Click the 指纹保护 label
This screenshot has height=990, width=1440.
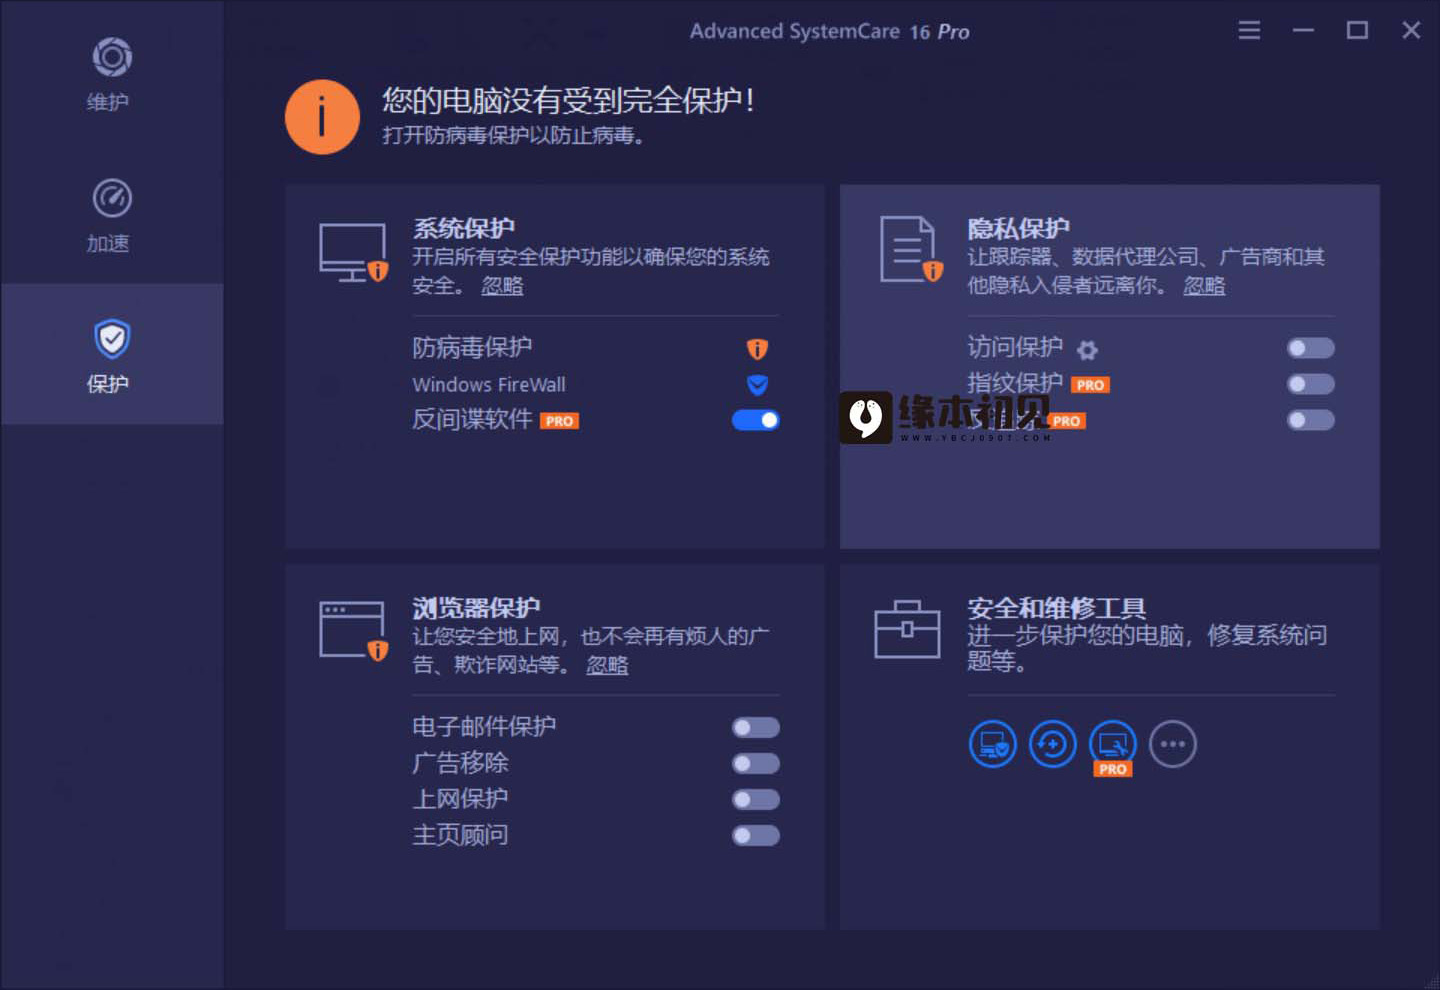tap(1015, 383)
